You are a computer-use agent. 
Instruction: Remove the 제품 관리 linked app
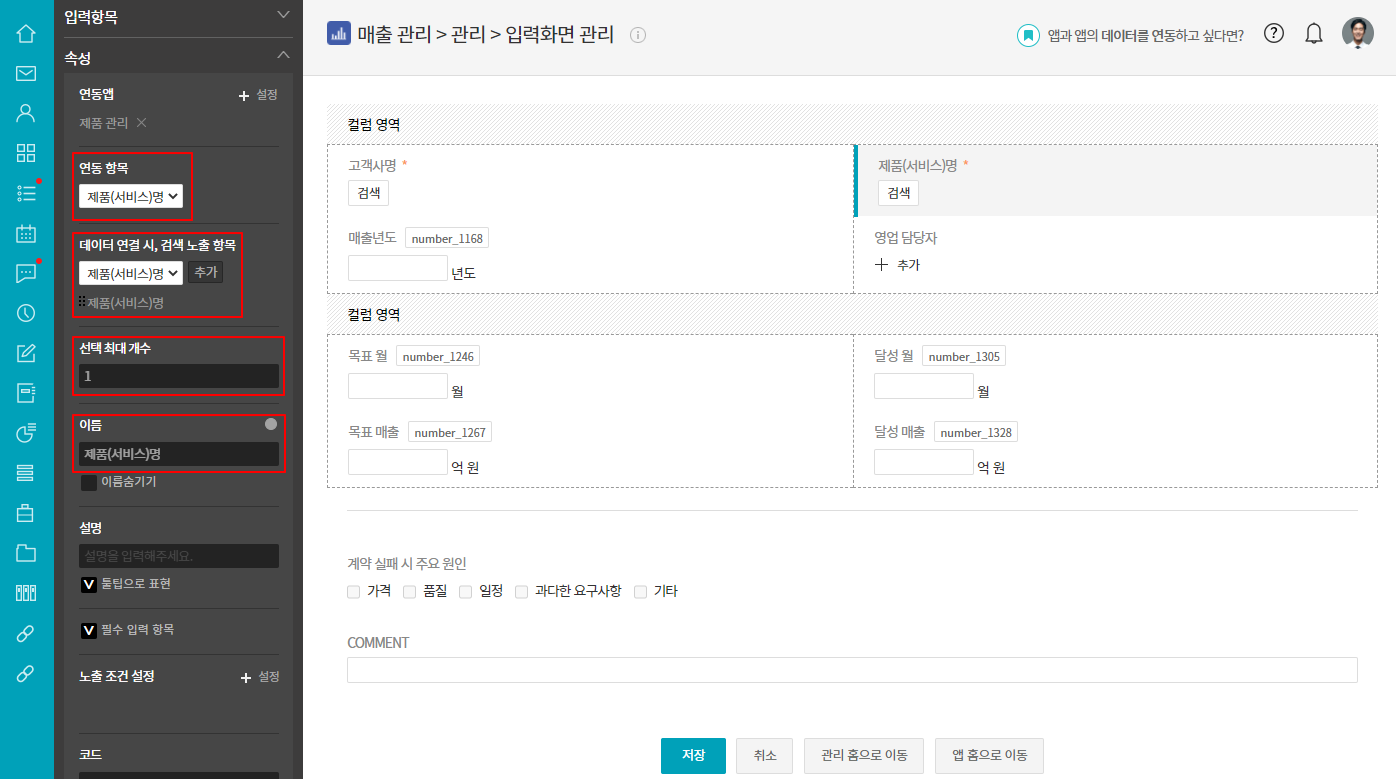pos(141,123)
